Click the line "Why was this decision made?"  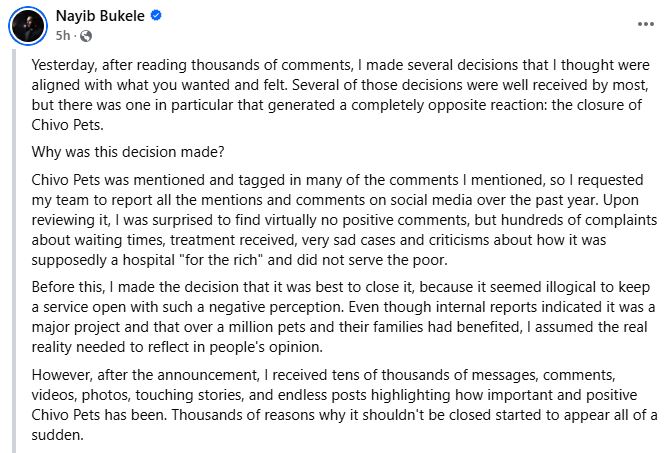(x=128, y=152)
